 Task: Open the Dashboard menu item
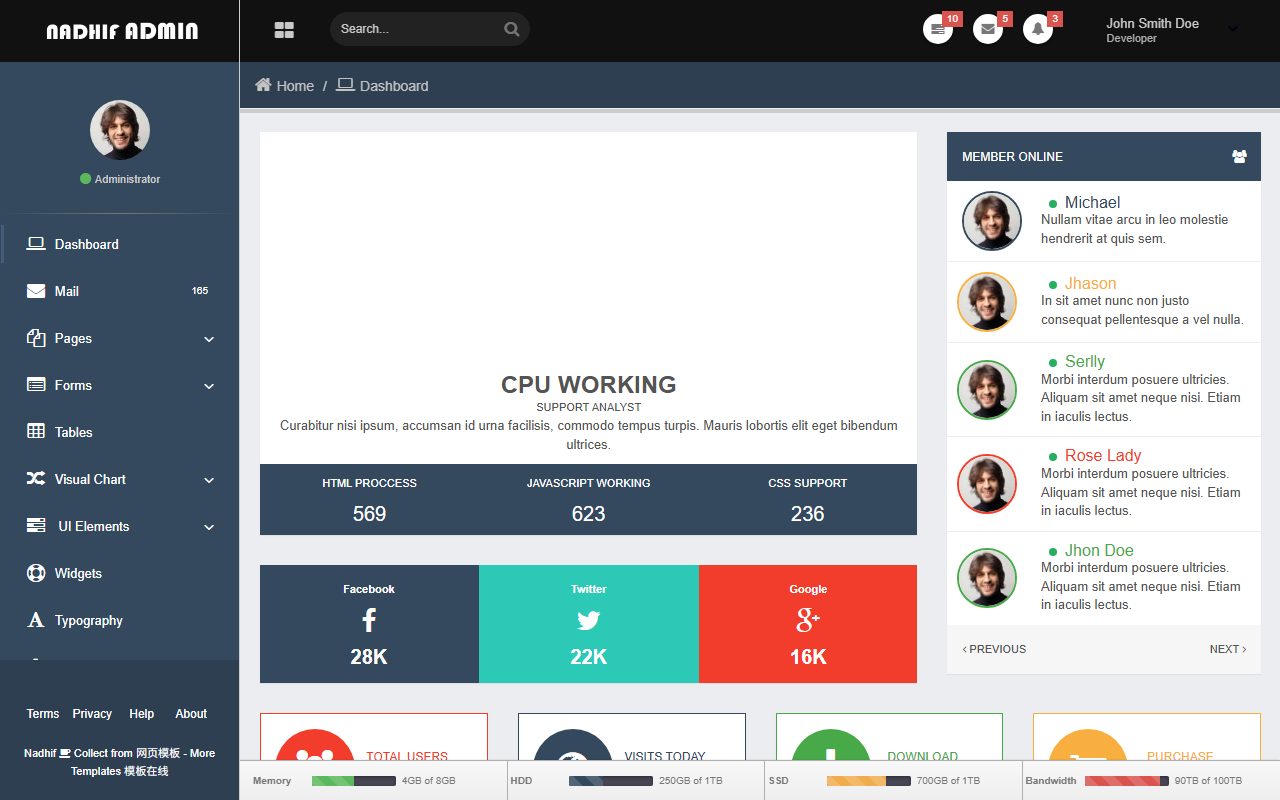120,244
